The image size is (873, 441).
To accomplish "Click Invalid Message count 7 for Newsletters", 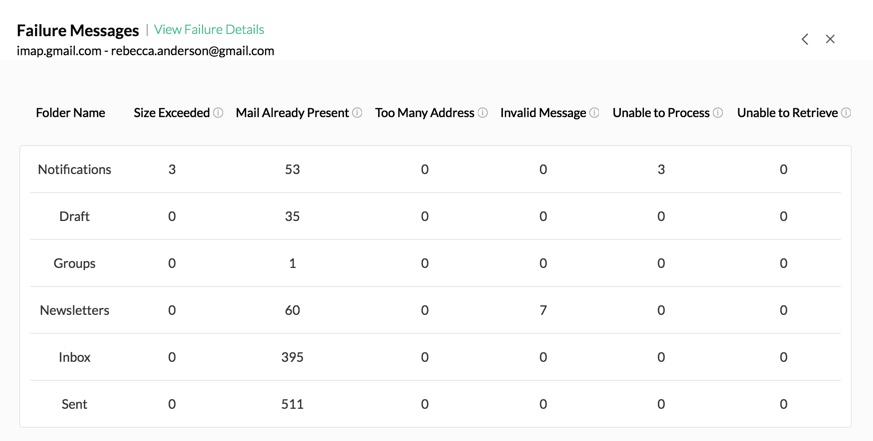I will click(543, 311).
